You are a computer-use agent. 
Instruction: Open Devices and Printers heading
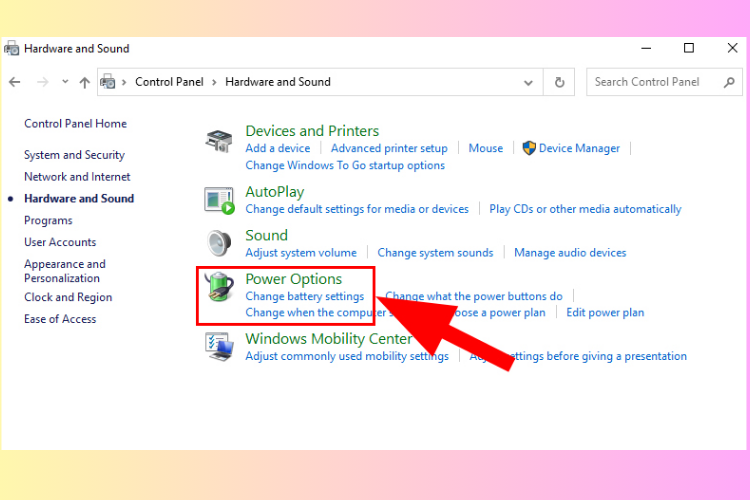[312, 131]
